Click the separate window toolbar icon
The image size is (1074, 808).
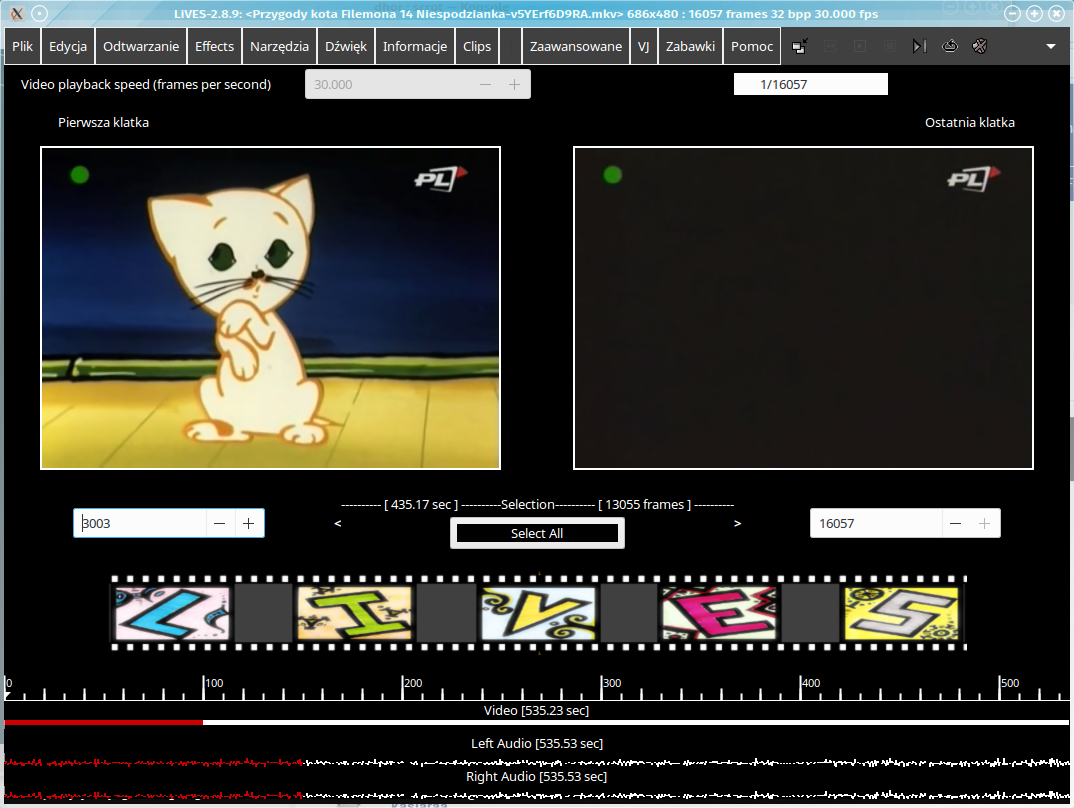(x=799, y=46)
